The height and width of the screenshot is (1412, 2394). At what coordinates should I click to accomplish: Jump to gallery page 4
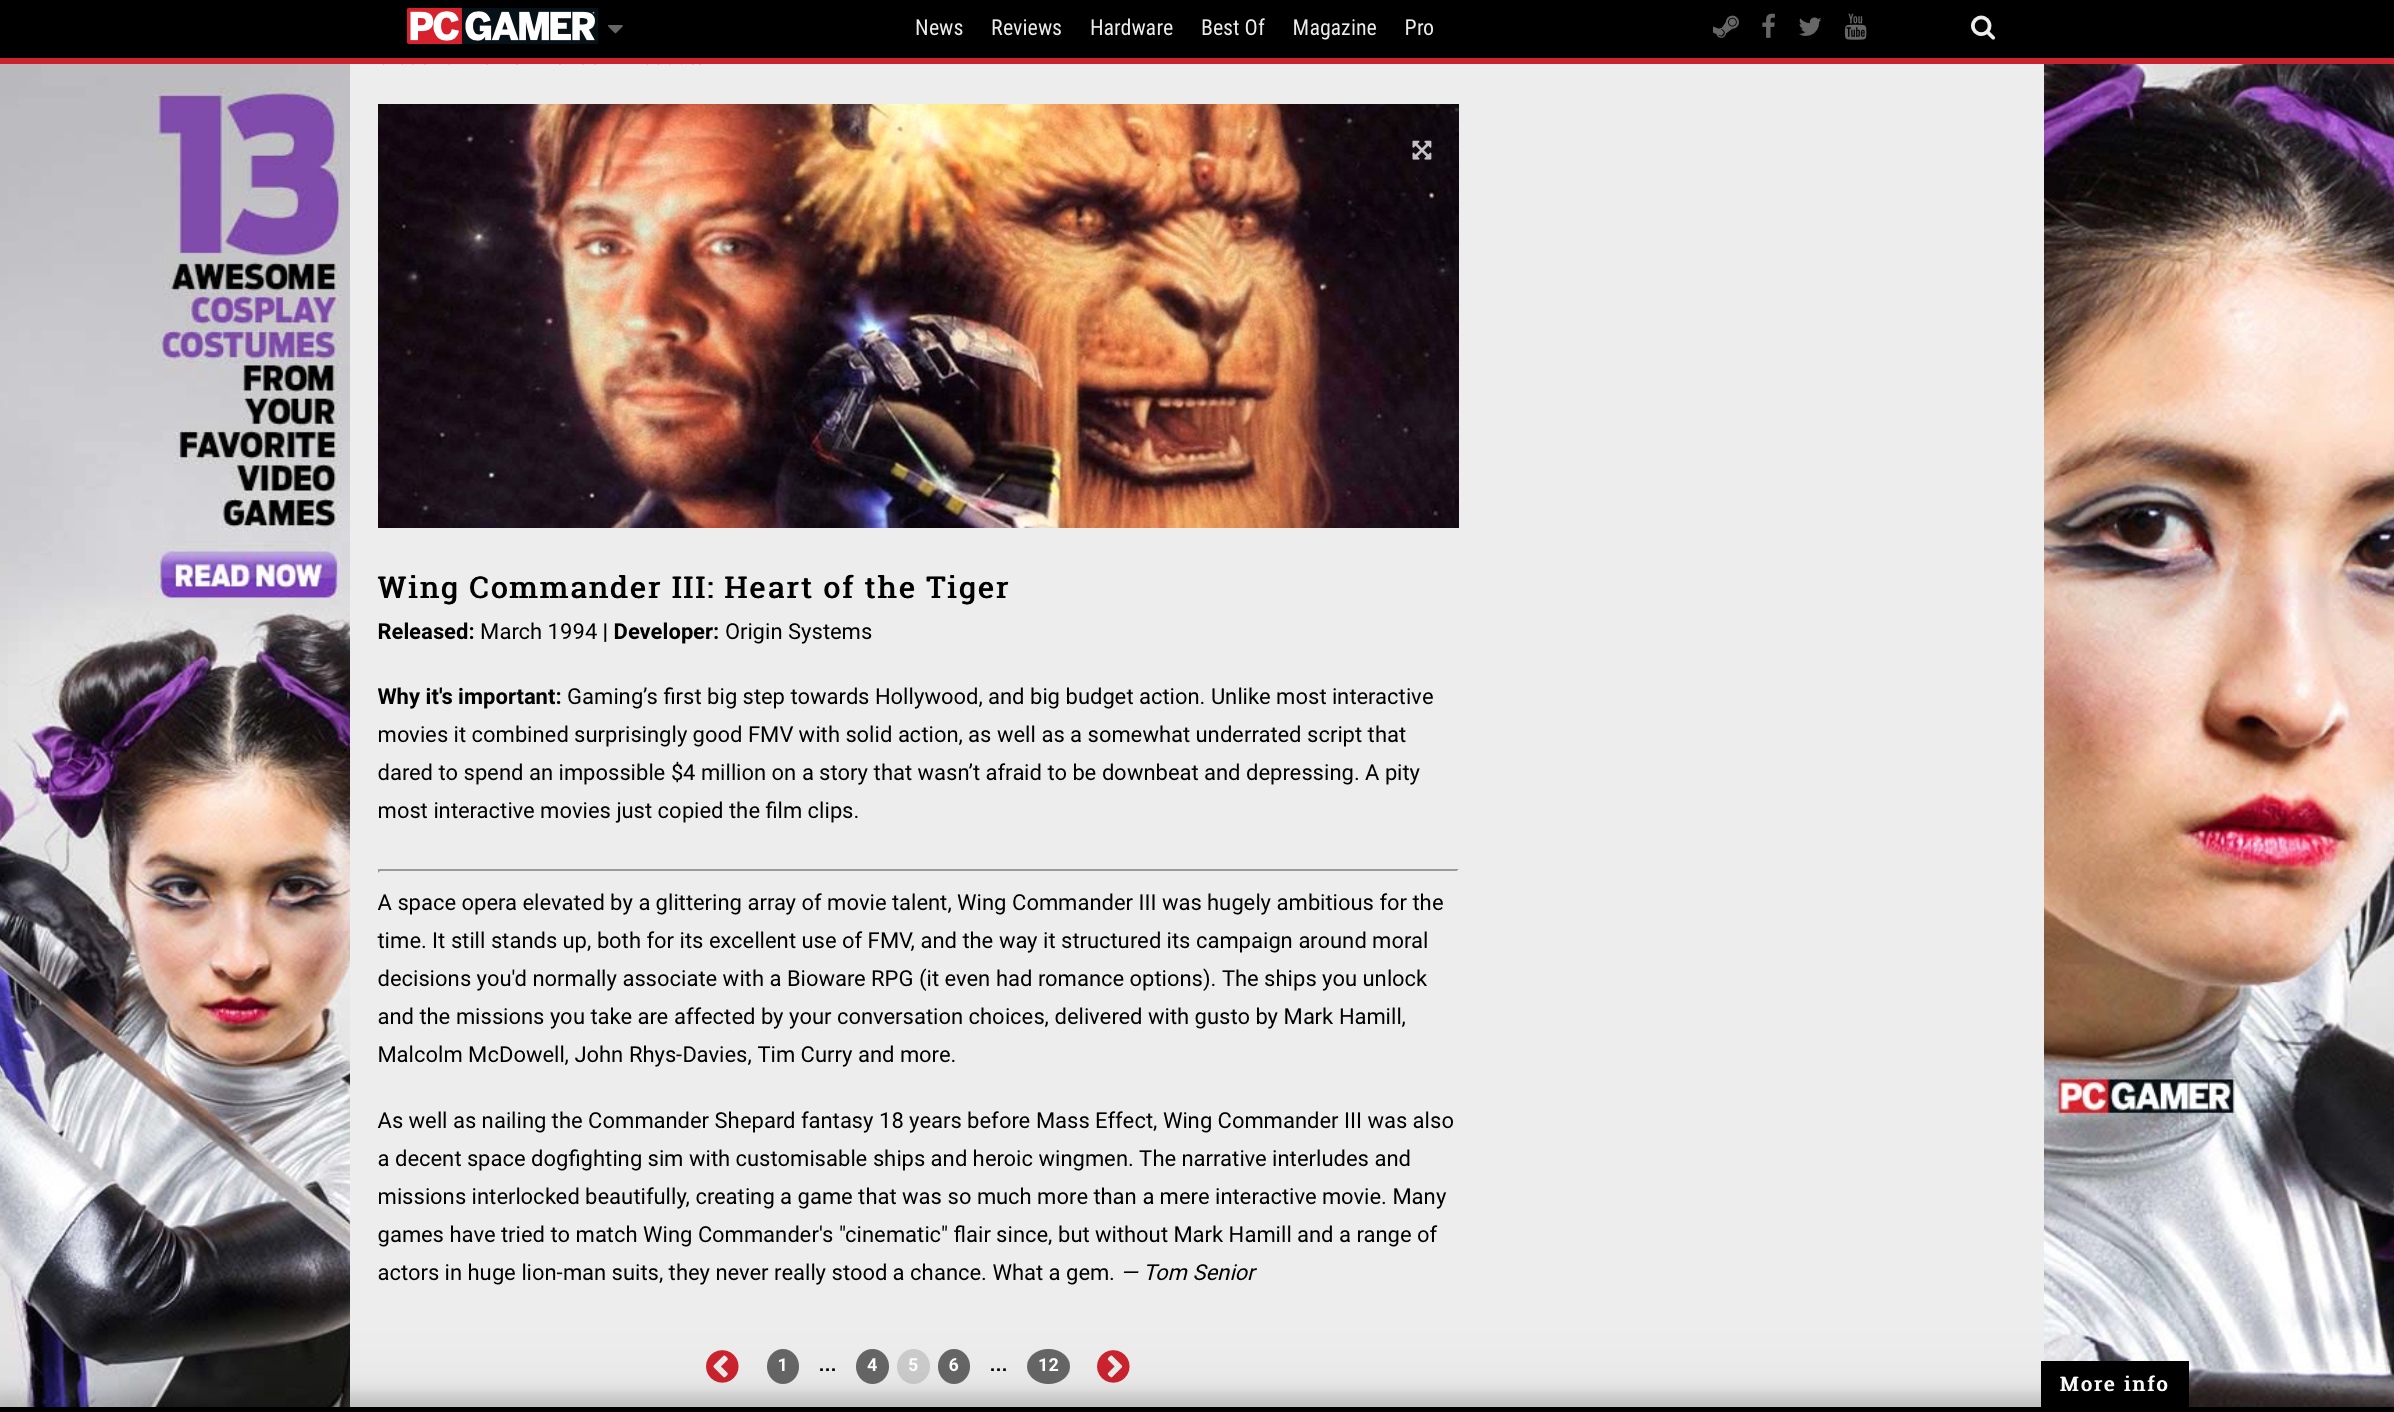872,1366
